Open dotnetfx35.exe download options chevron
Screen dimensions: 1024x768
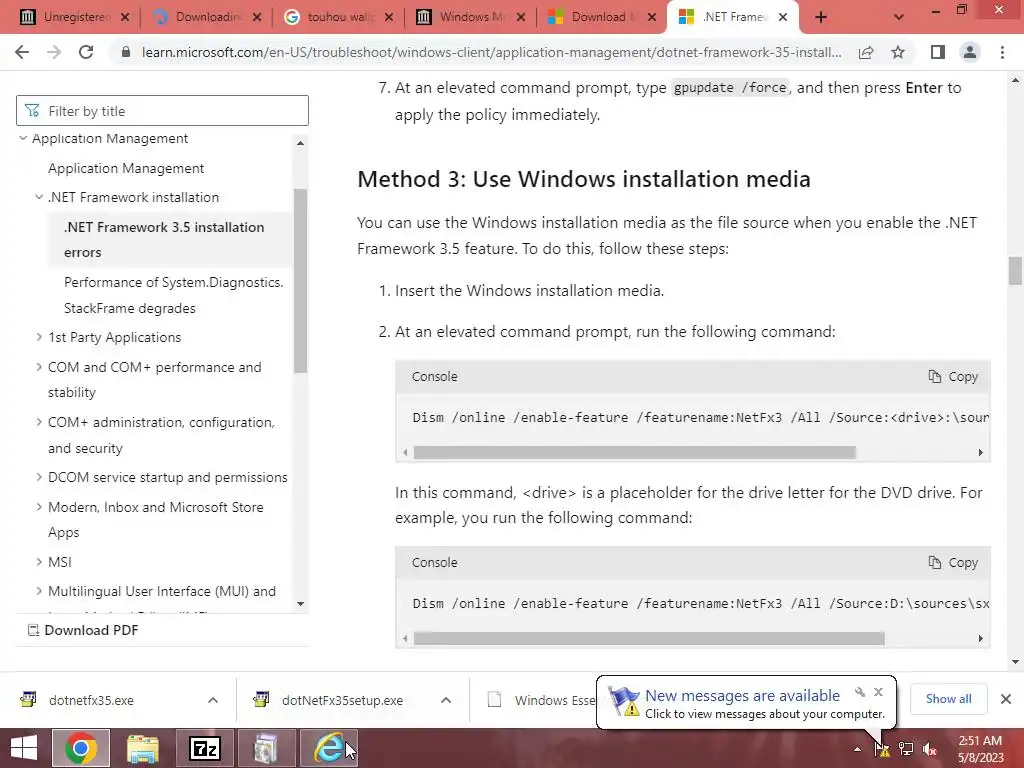[213, 700]
